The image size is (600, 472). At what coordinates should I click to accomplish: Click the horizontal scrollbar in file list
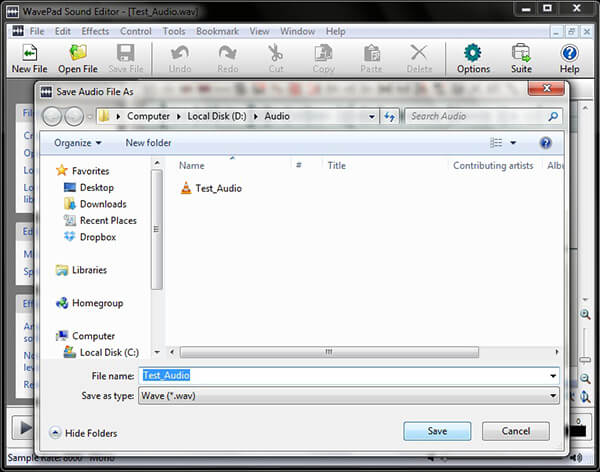pos(330,352)
